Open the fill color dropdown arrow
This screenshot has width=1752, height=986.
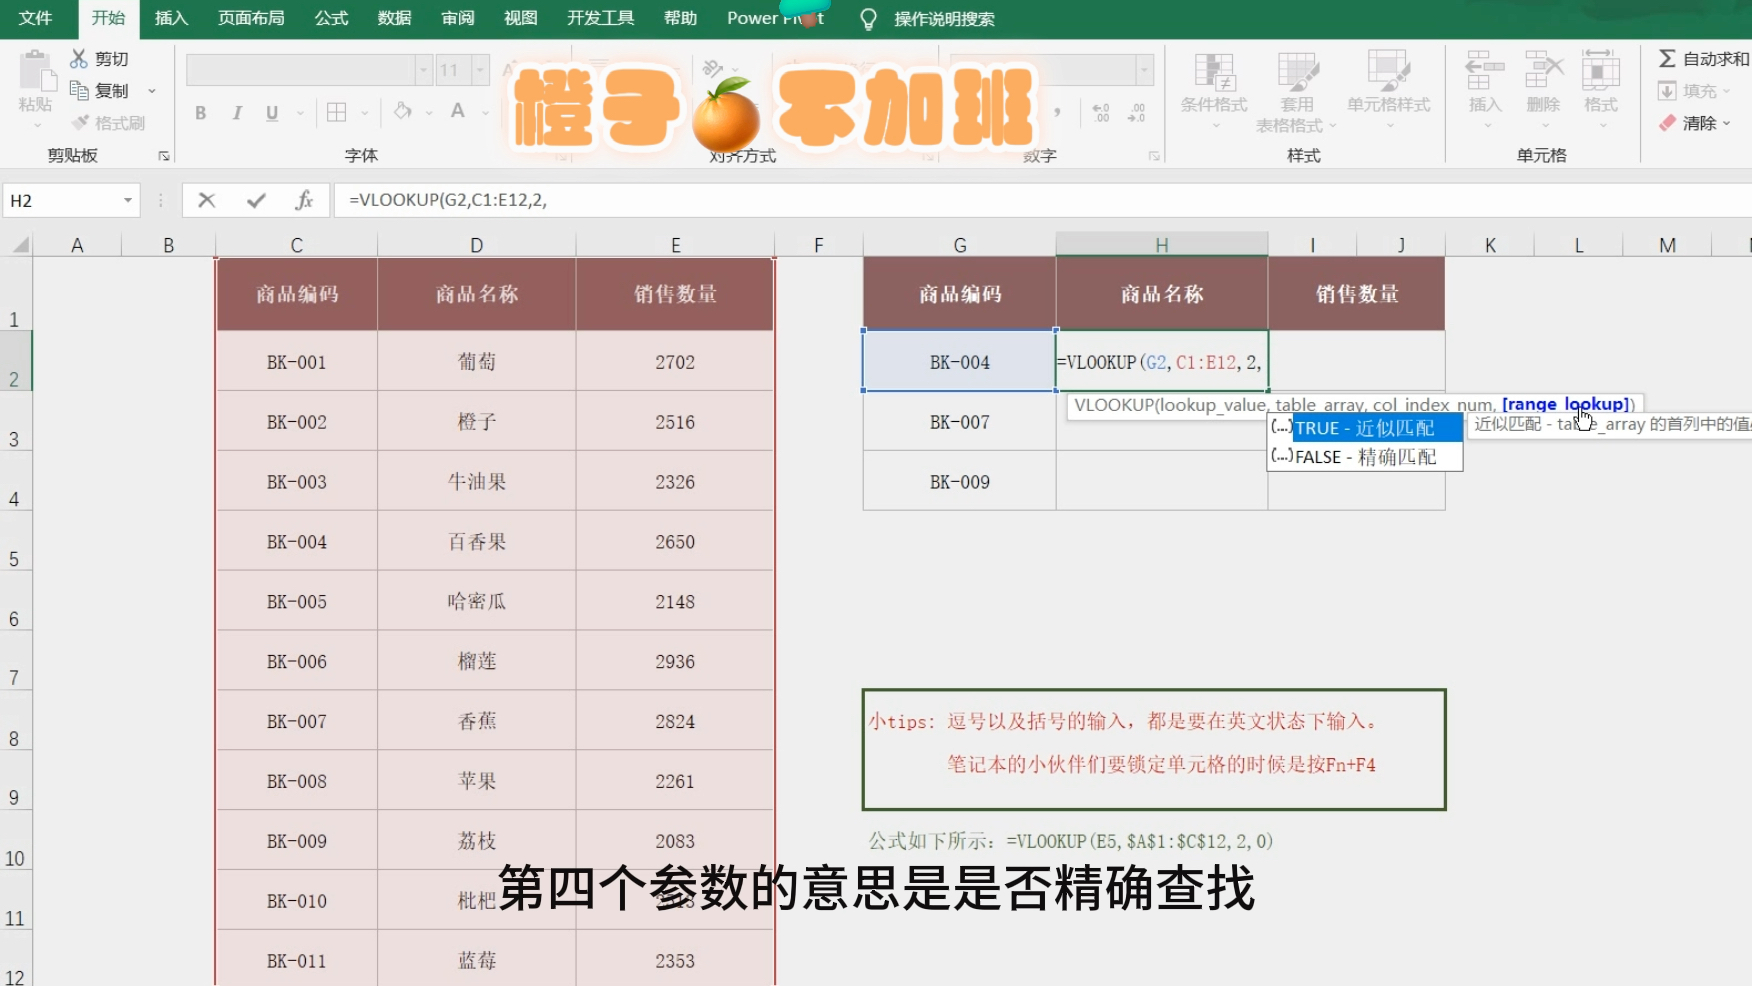tap(429, 113)
